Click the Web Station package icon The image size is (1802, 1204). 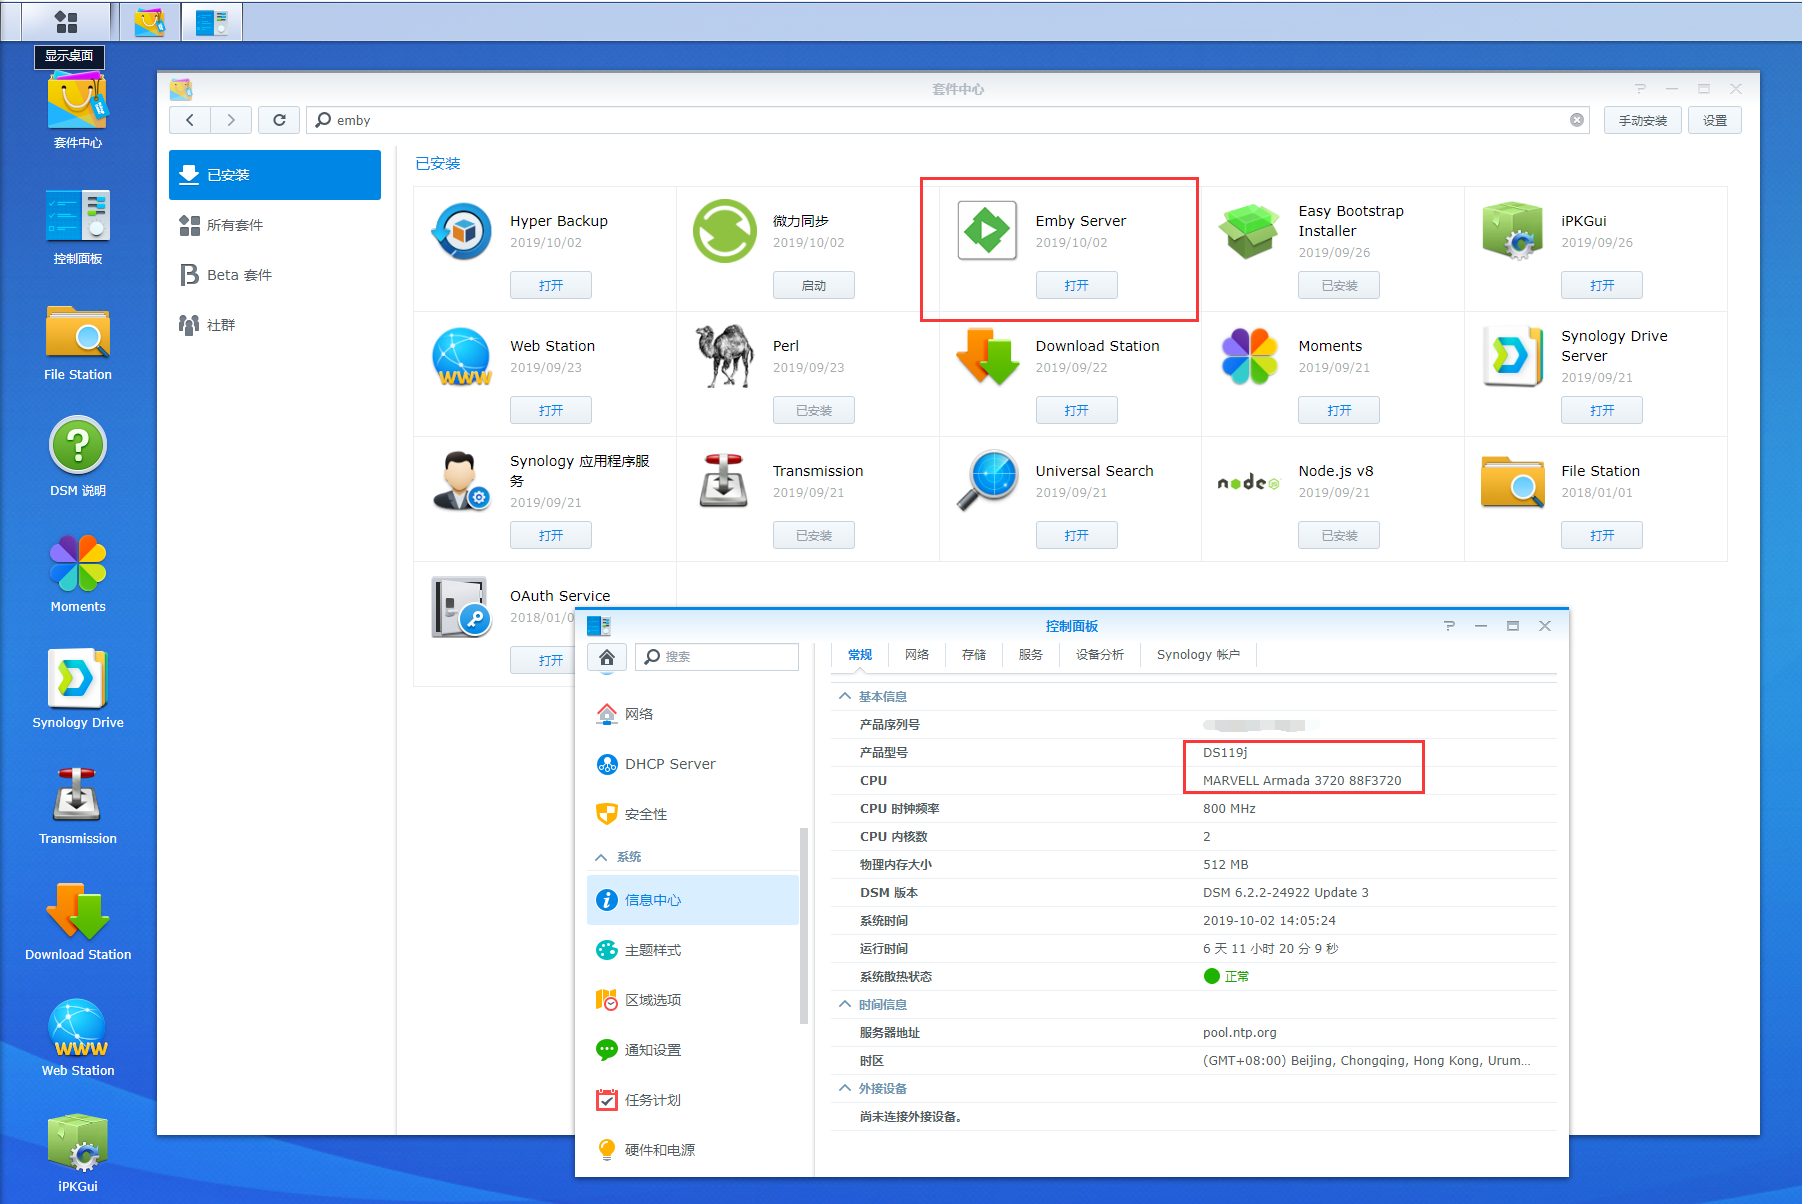pos(461,356)
